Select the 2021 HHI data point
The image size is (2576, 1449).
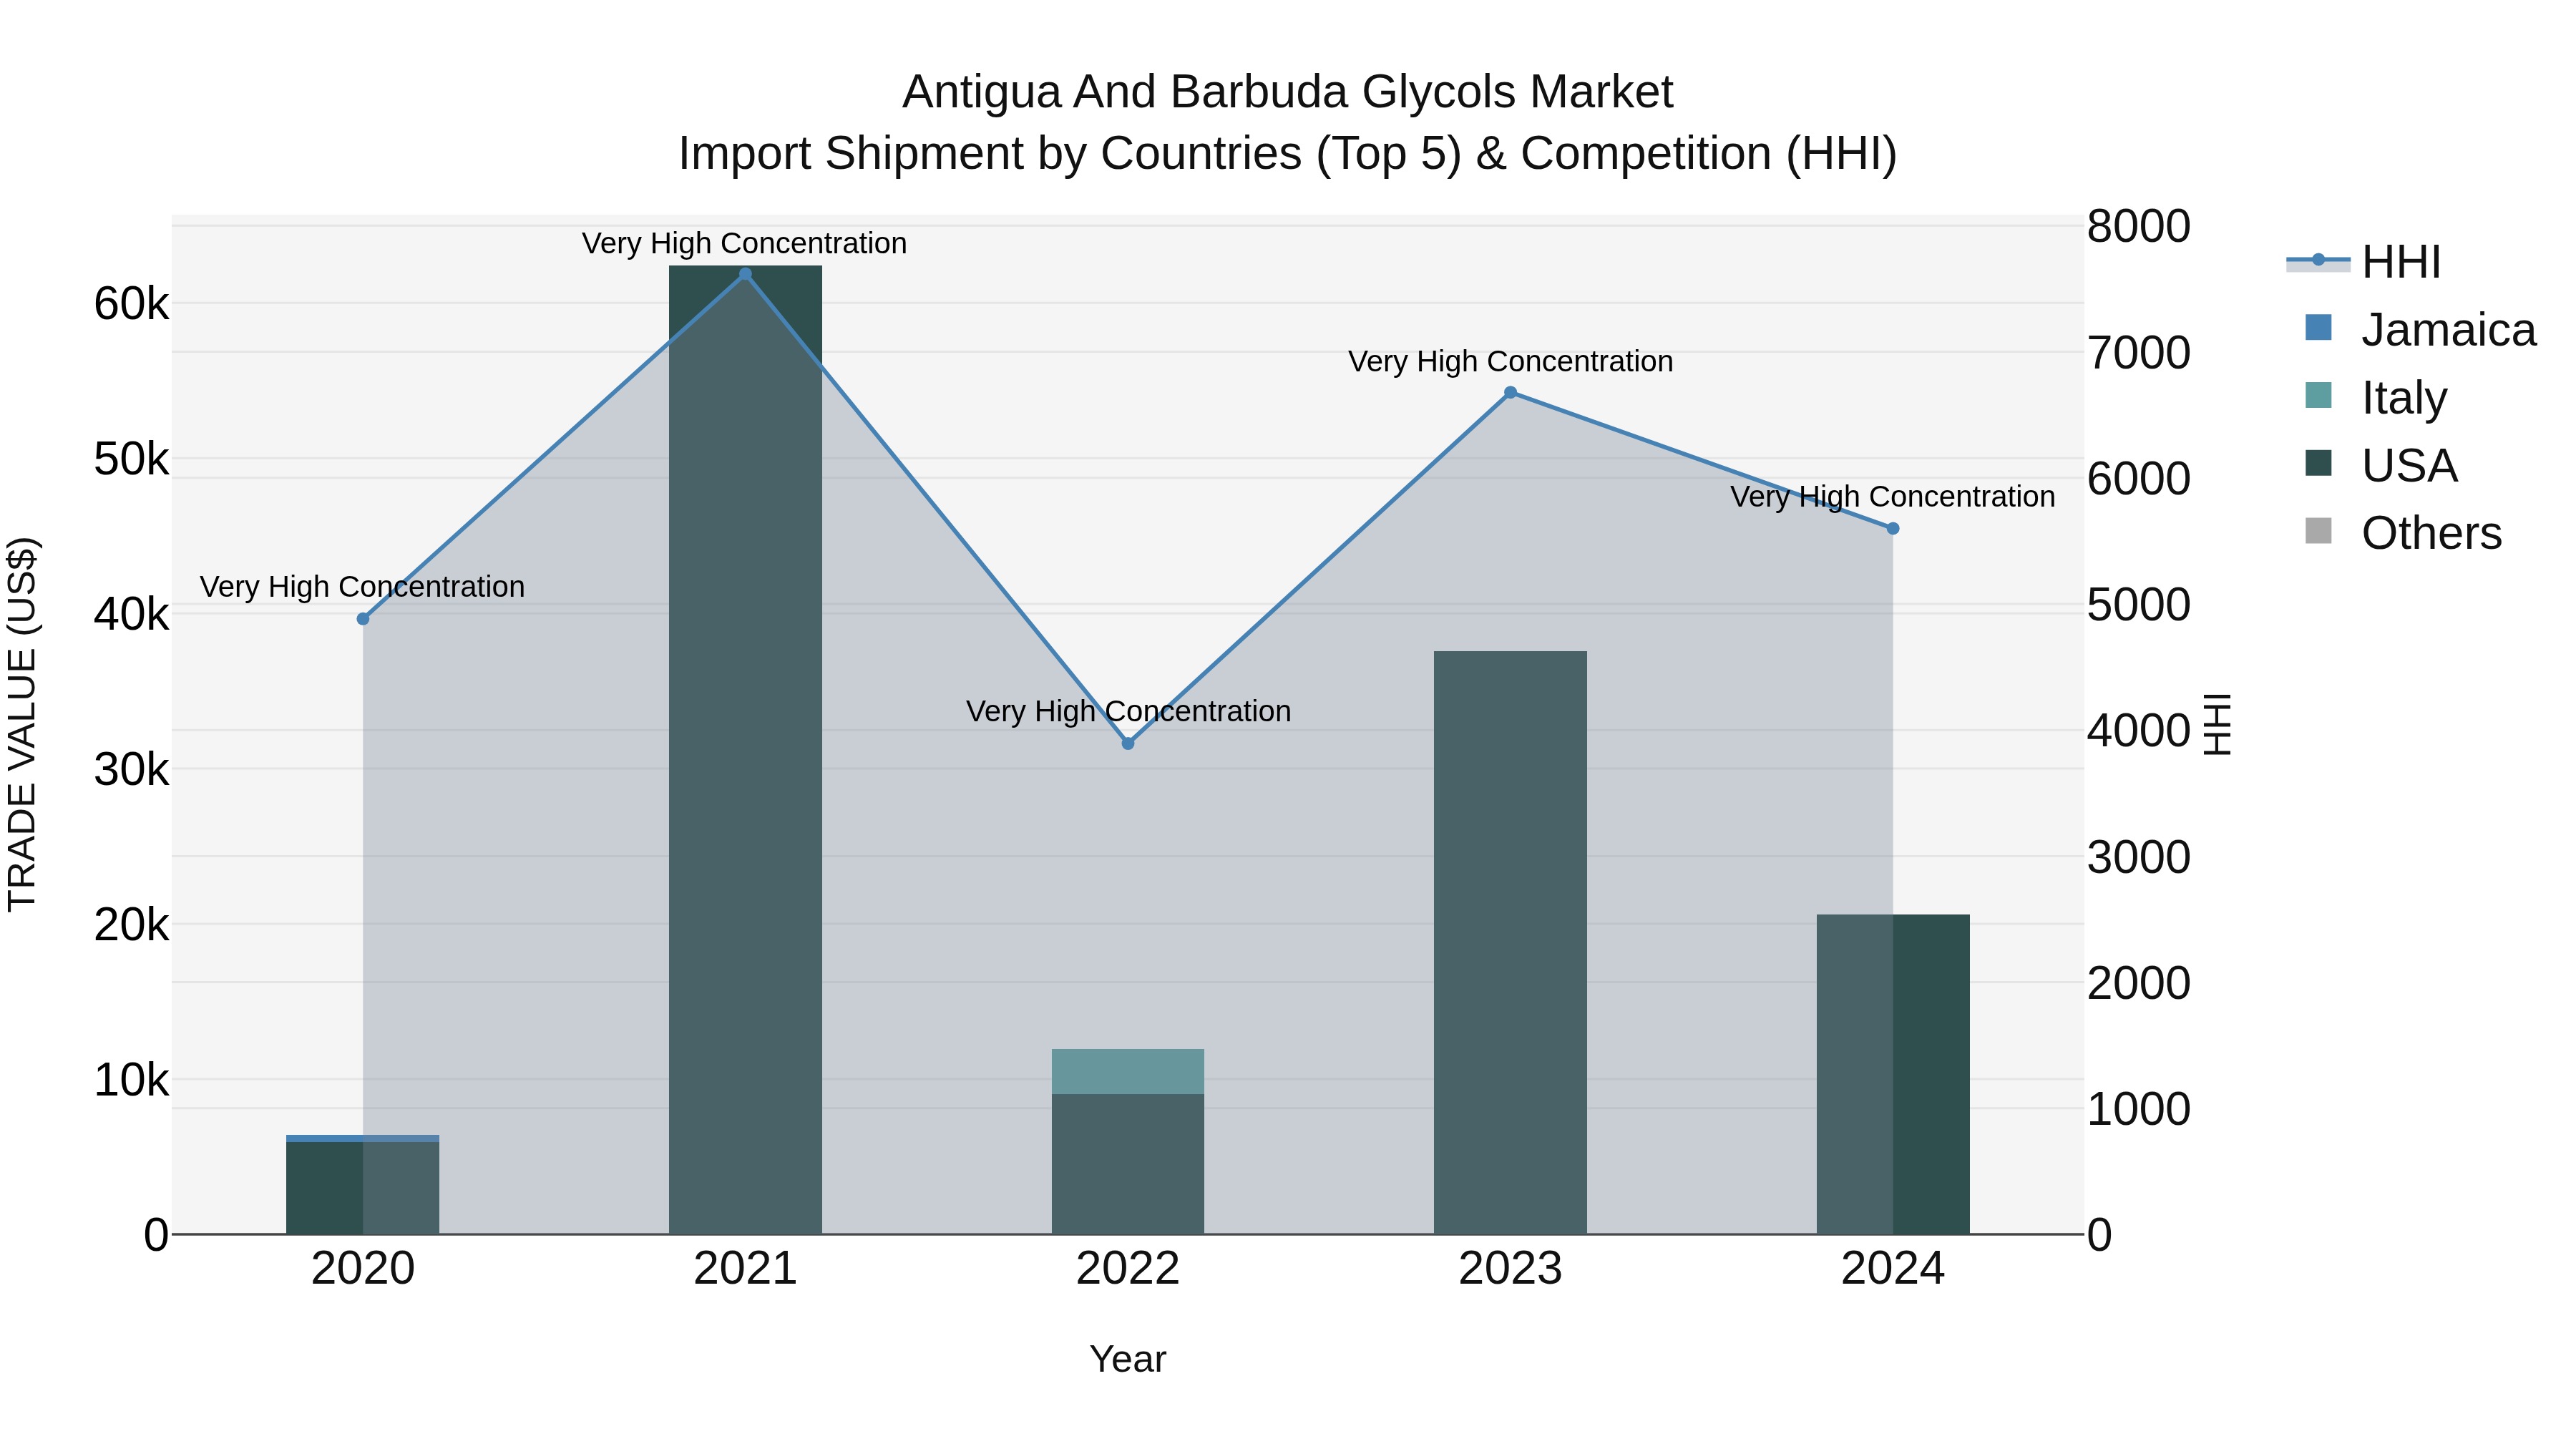click(x=745, y=274)
